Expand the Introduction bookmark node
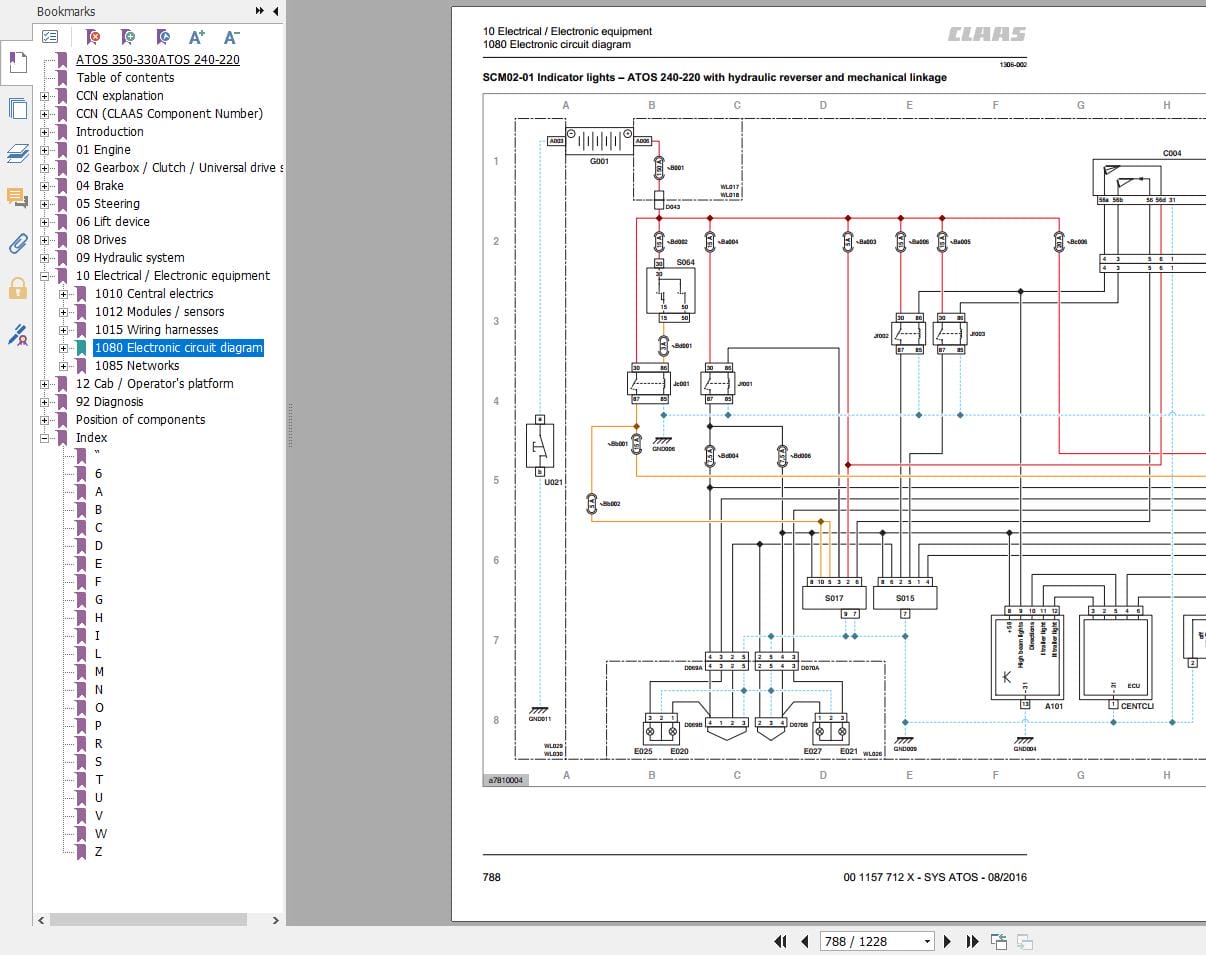 (44, 132)
